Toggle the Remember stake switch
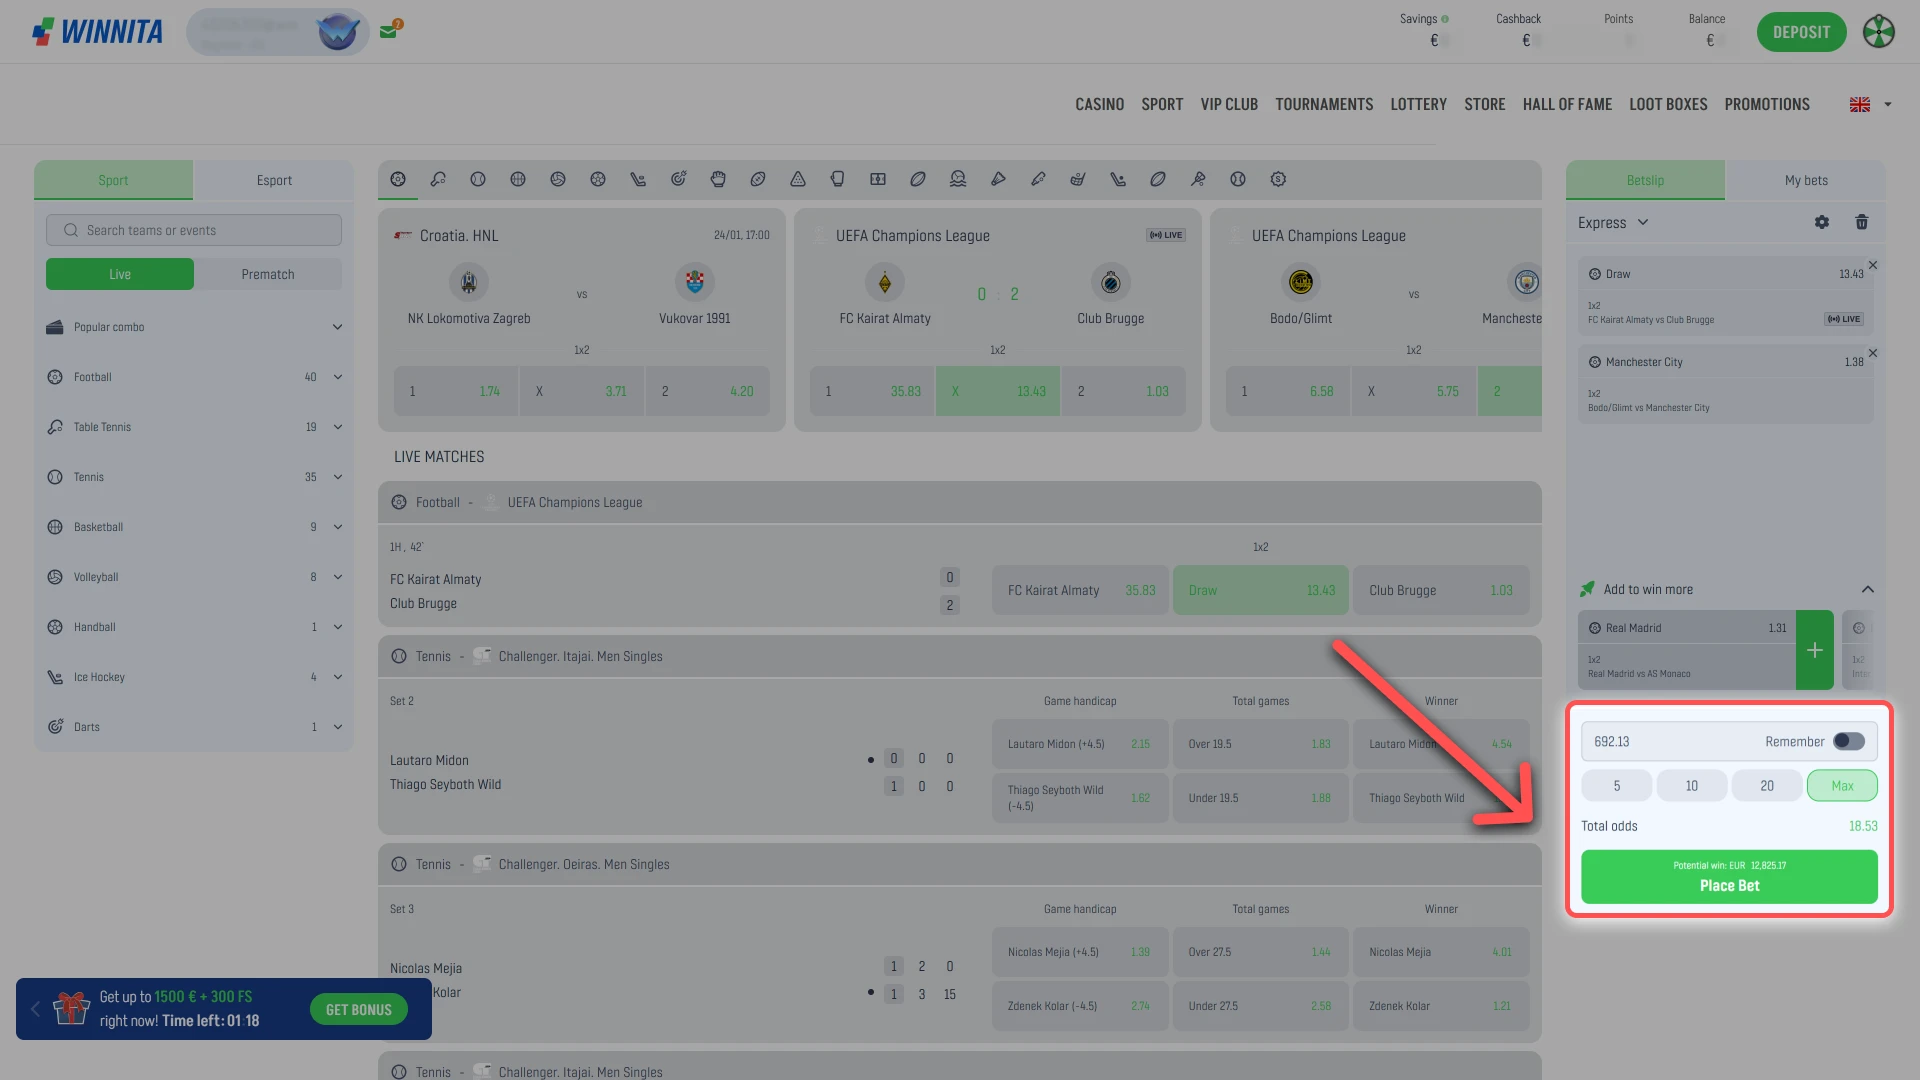1920x1080 pixels. click(1848, 741)
